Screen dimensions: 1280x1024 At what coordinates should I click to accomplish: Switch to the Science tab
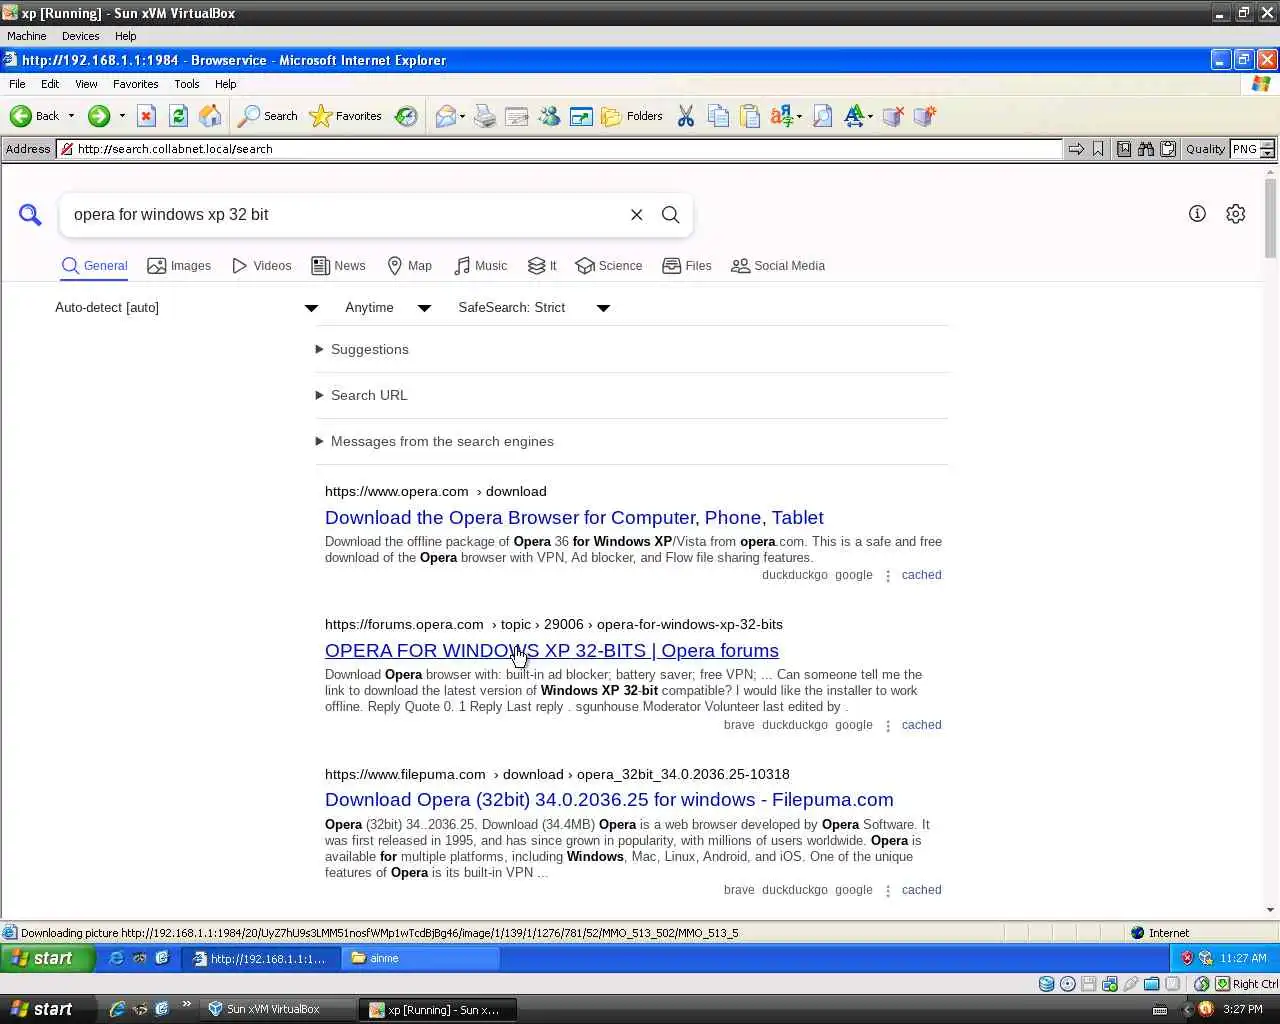pyautogui.click(x=609, y=266)
